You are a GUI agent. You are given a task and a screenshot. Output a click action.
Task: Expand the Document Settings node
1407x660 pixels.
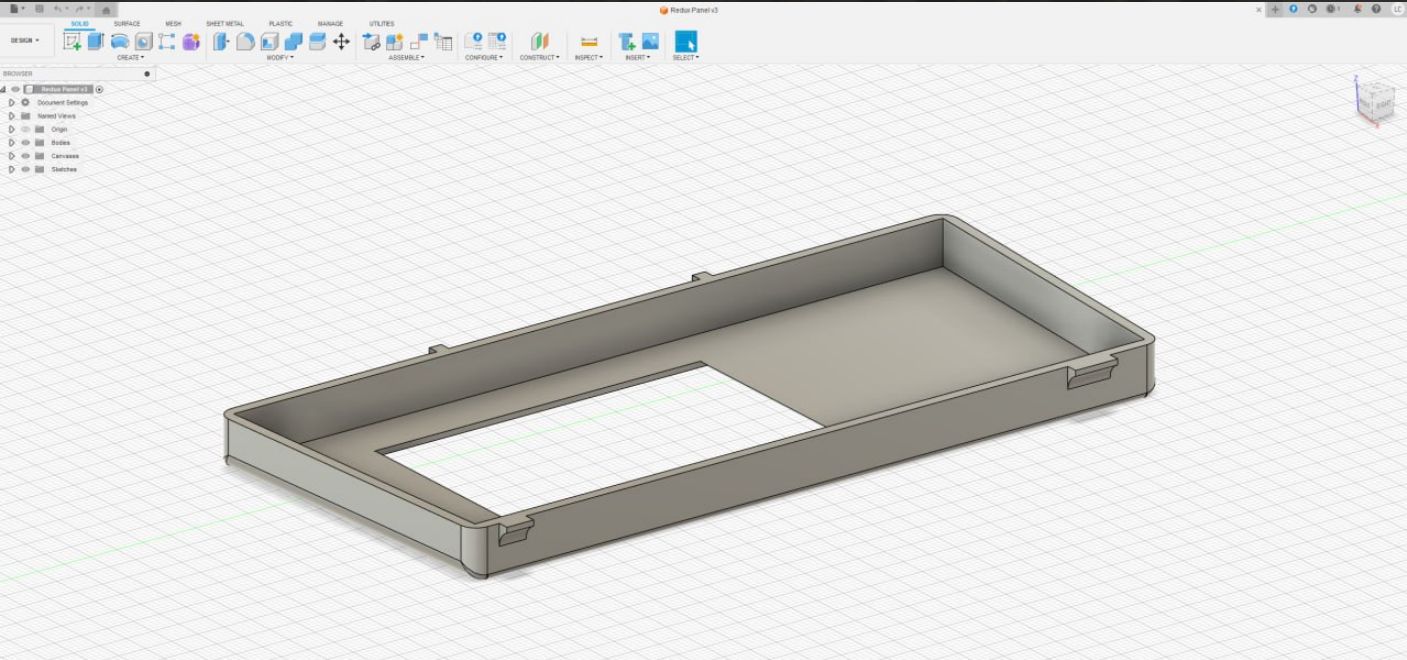coord(12,103)
